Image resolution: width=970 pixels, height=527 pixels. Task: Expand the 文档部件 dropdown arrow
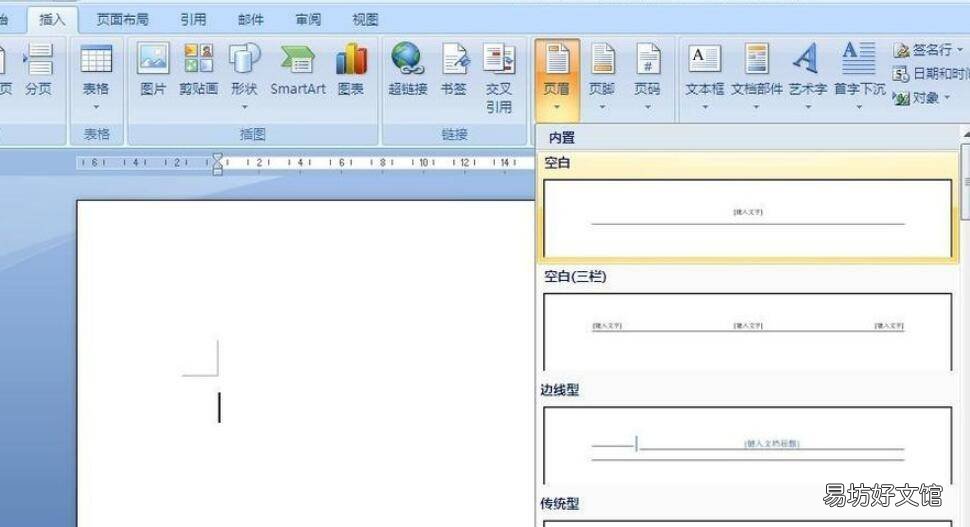tap(757, 108)
